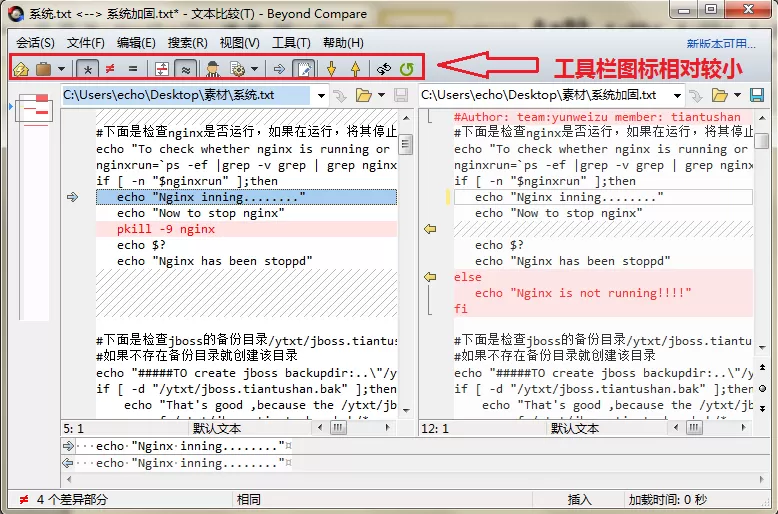Click status bar 加载时间: 0 秒

667,499
